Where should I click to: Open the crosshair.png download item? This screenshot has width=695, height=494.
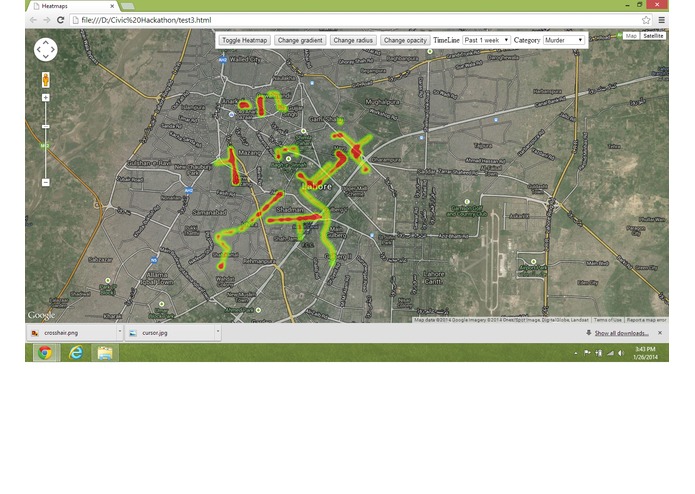pos(71,333)
